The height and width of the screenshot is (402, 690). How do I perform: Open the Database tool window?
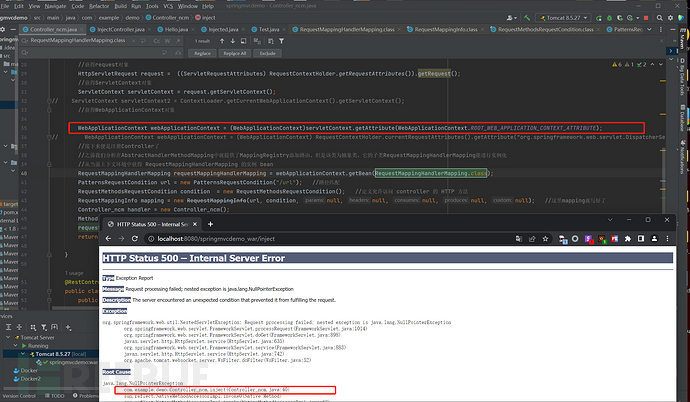click(683, 117)
